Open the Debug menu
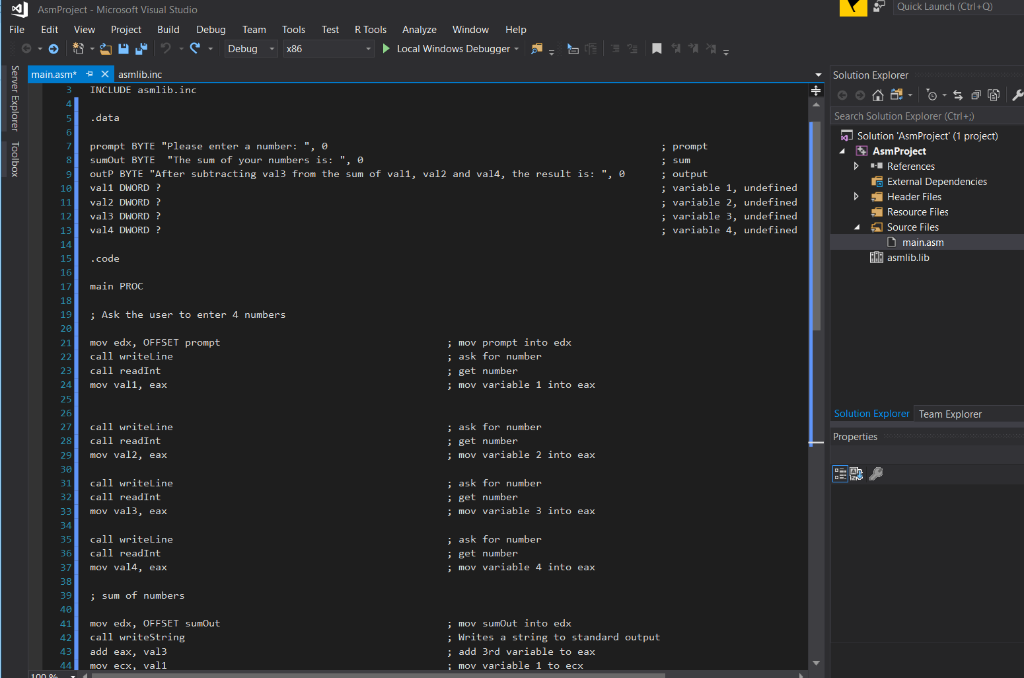 210,29
